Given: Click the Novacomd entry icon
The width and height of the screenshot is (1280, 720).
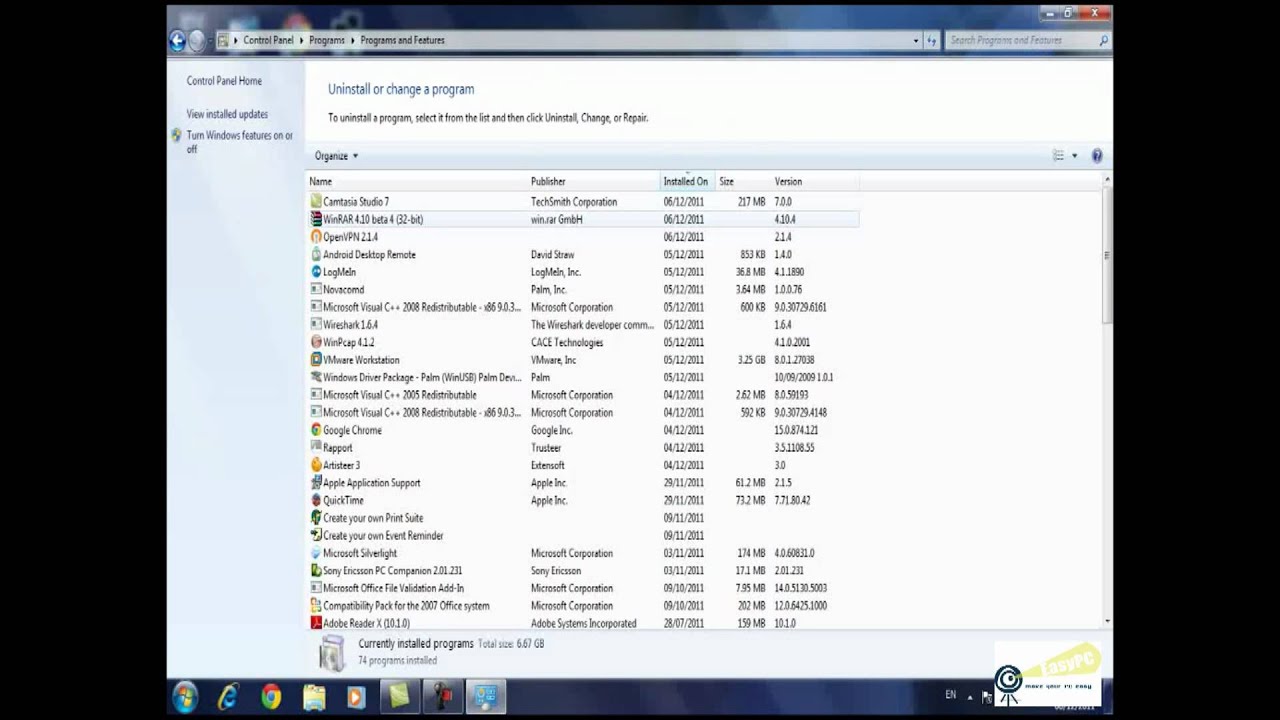Looking at the screenshot, I should coord(316,290).
